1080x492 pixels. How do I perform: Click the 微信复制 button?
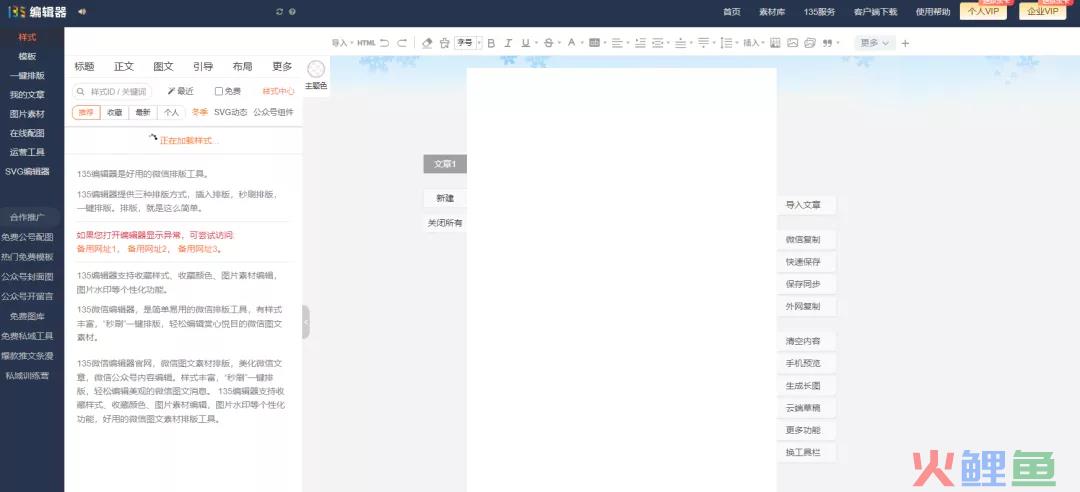coord(806,240)
